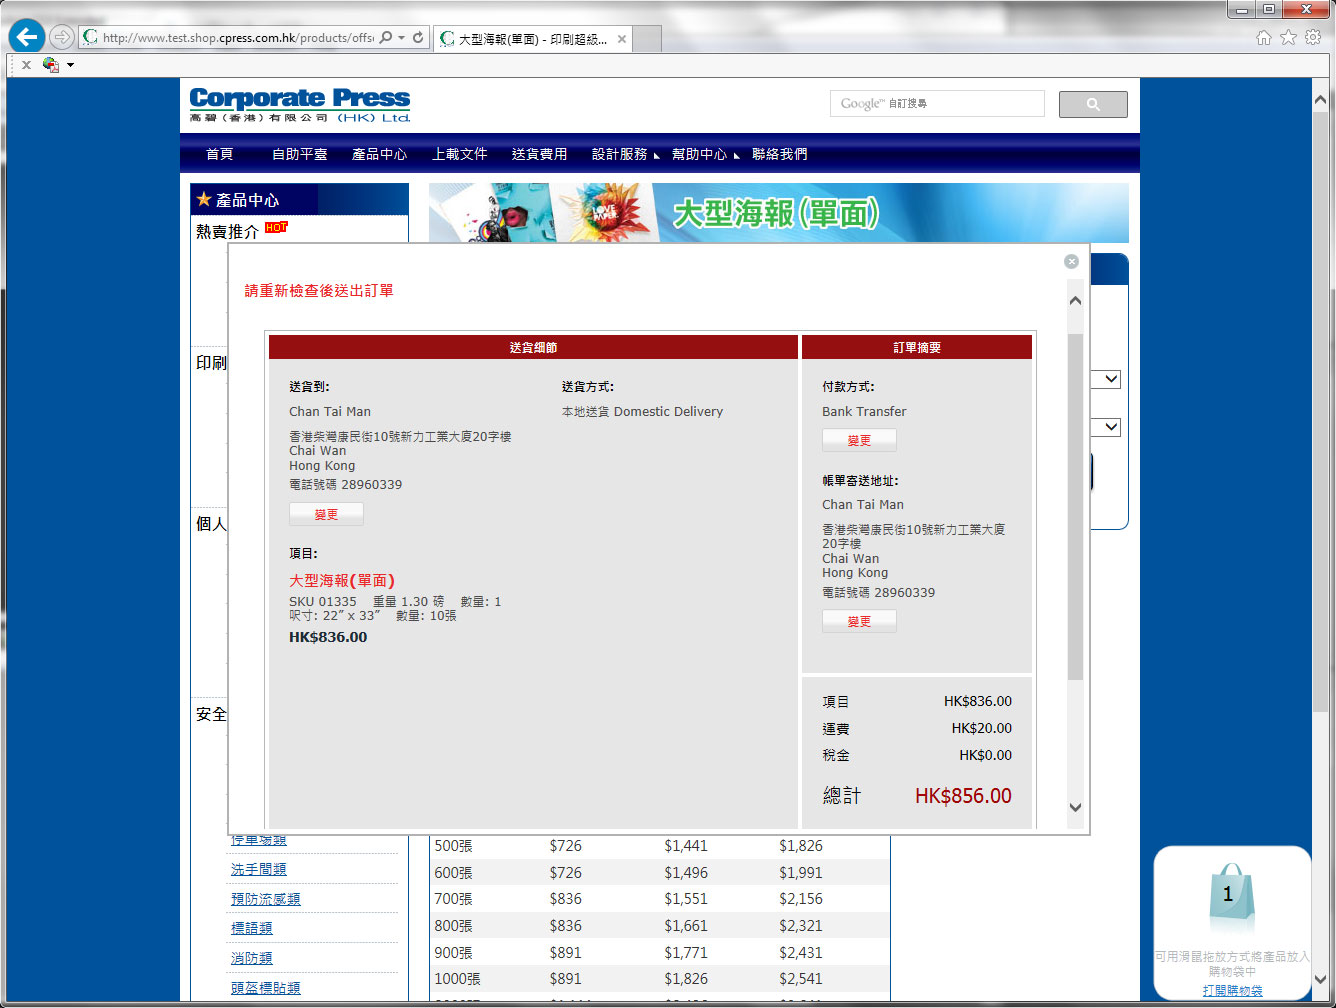Click the magnifier search button in header
This screenshot has height=1008, width=1336.
1092,104
